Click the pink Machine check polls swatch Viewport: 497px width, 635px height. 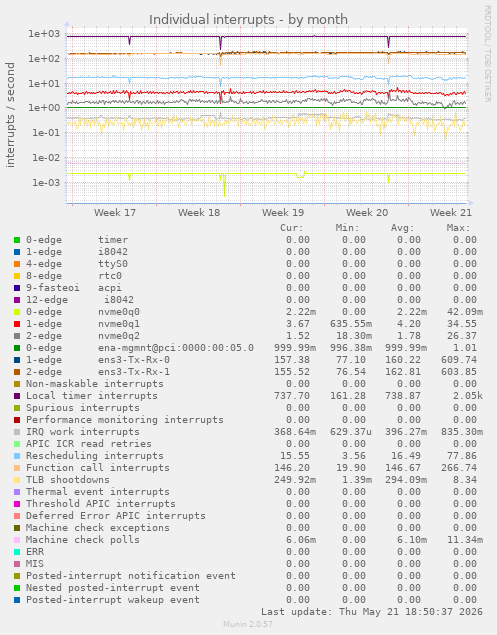coord(17,540)
